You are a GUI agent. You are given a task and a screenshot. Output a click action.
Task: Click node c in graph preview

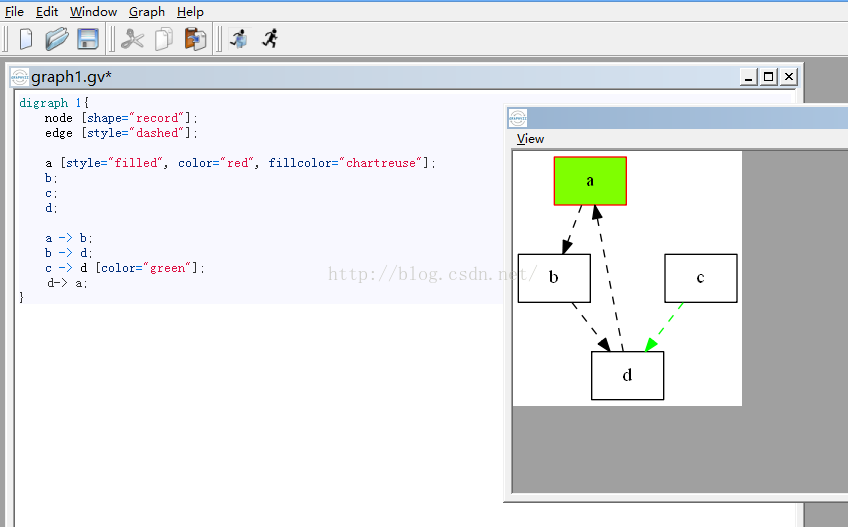700,278
